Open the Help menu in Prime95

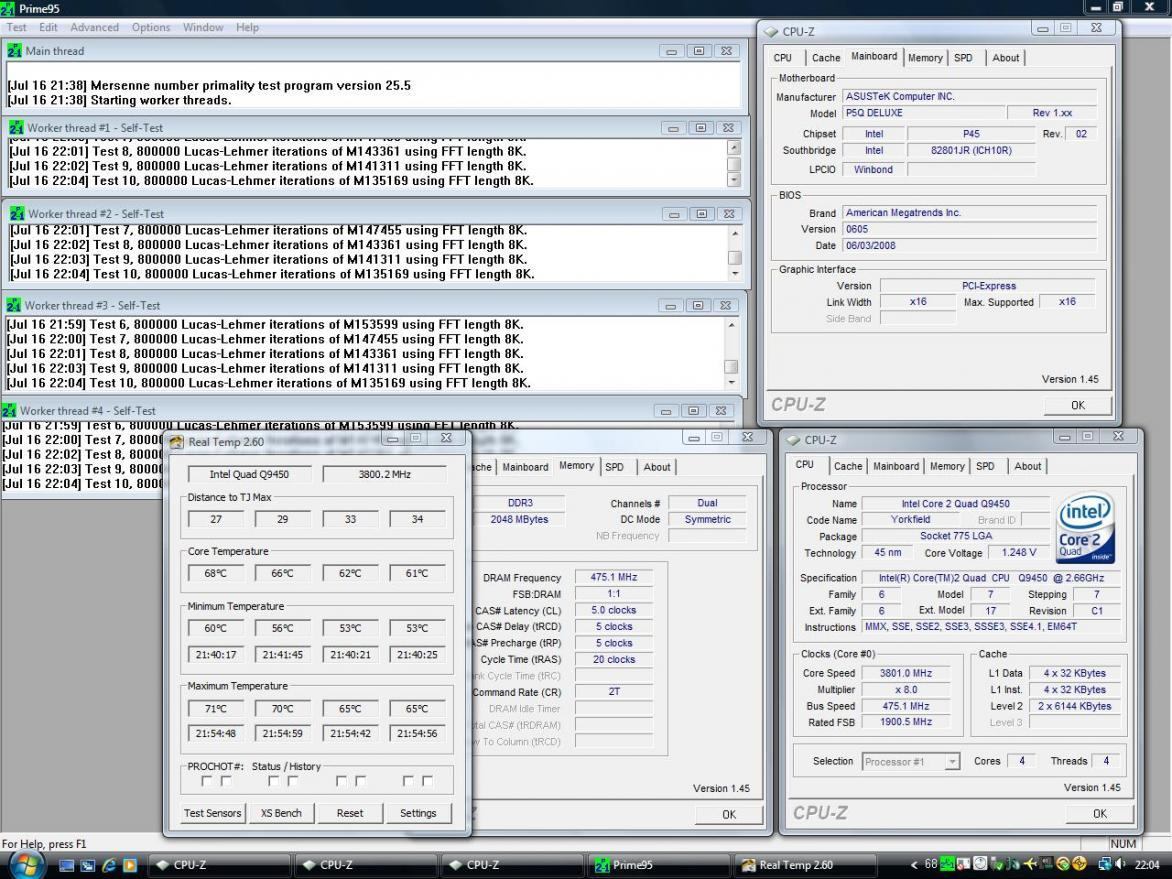pyautogui.click(x=247, y=27)
